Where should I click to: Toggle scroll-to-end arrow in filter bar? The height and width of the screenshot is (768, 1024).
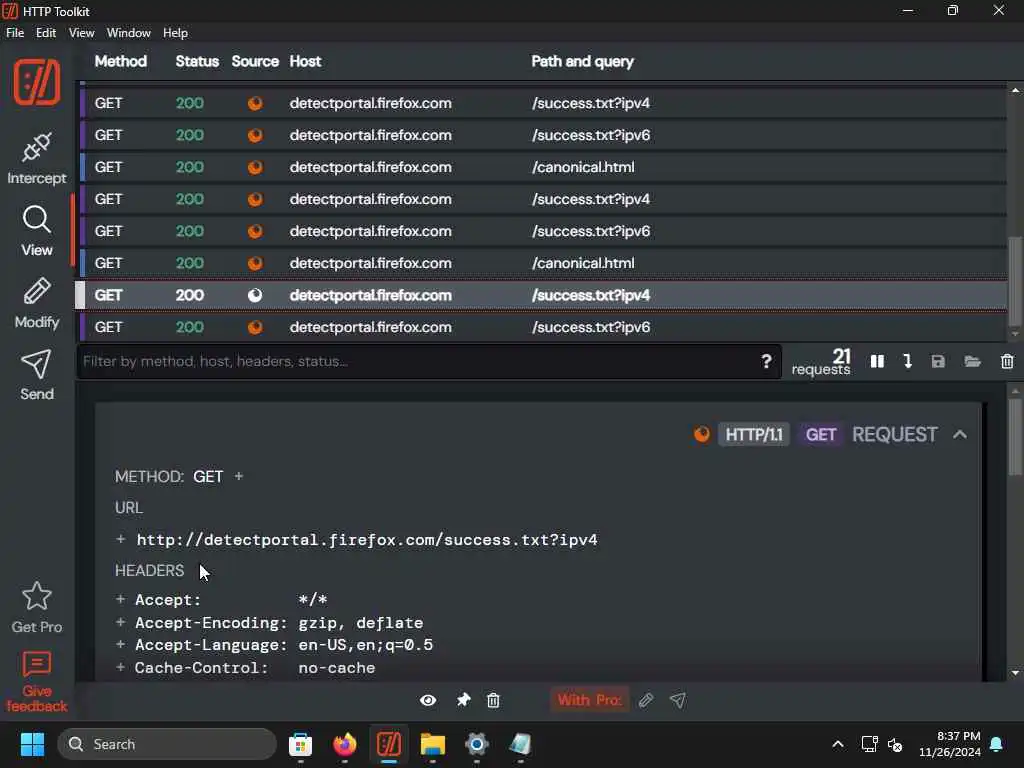907,361
